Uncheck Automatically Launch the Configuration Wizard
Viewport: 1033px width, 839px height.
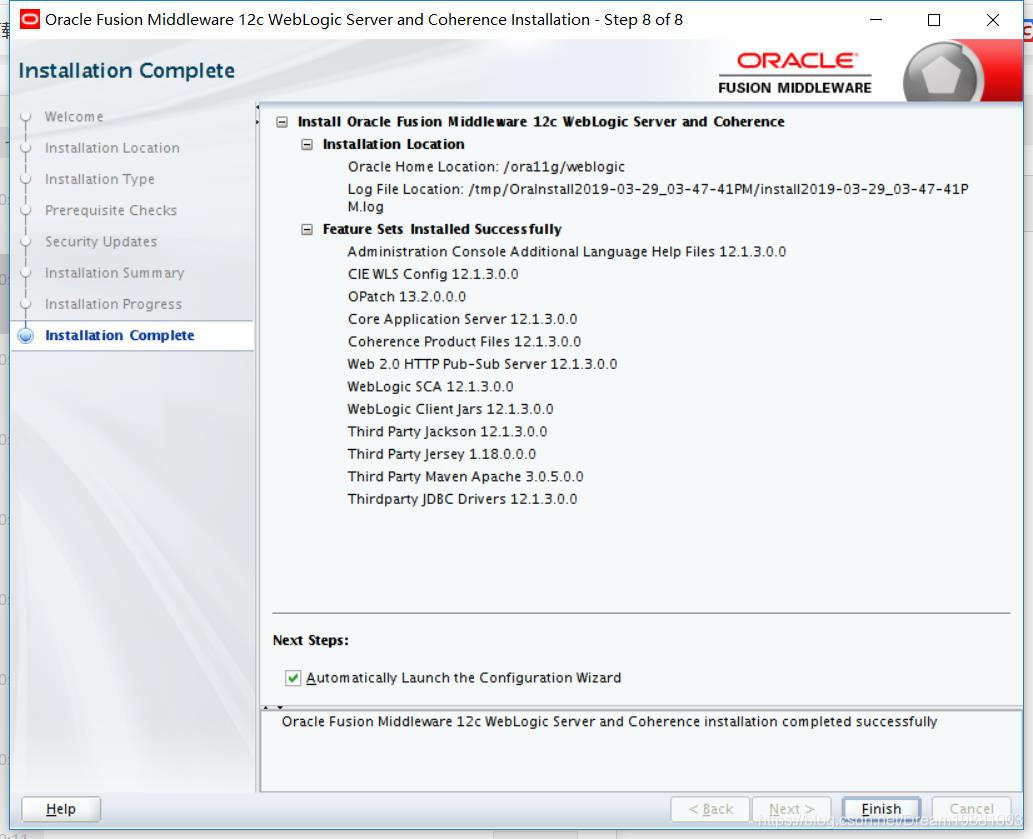point(293,678)
